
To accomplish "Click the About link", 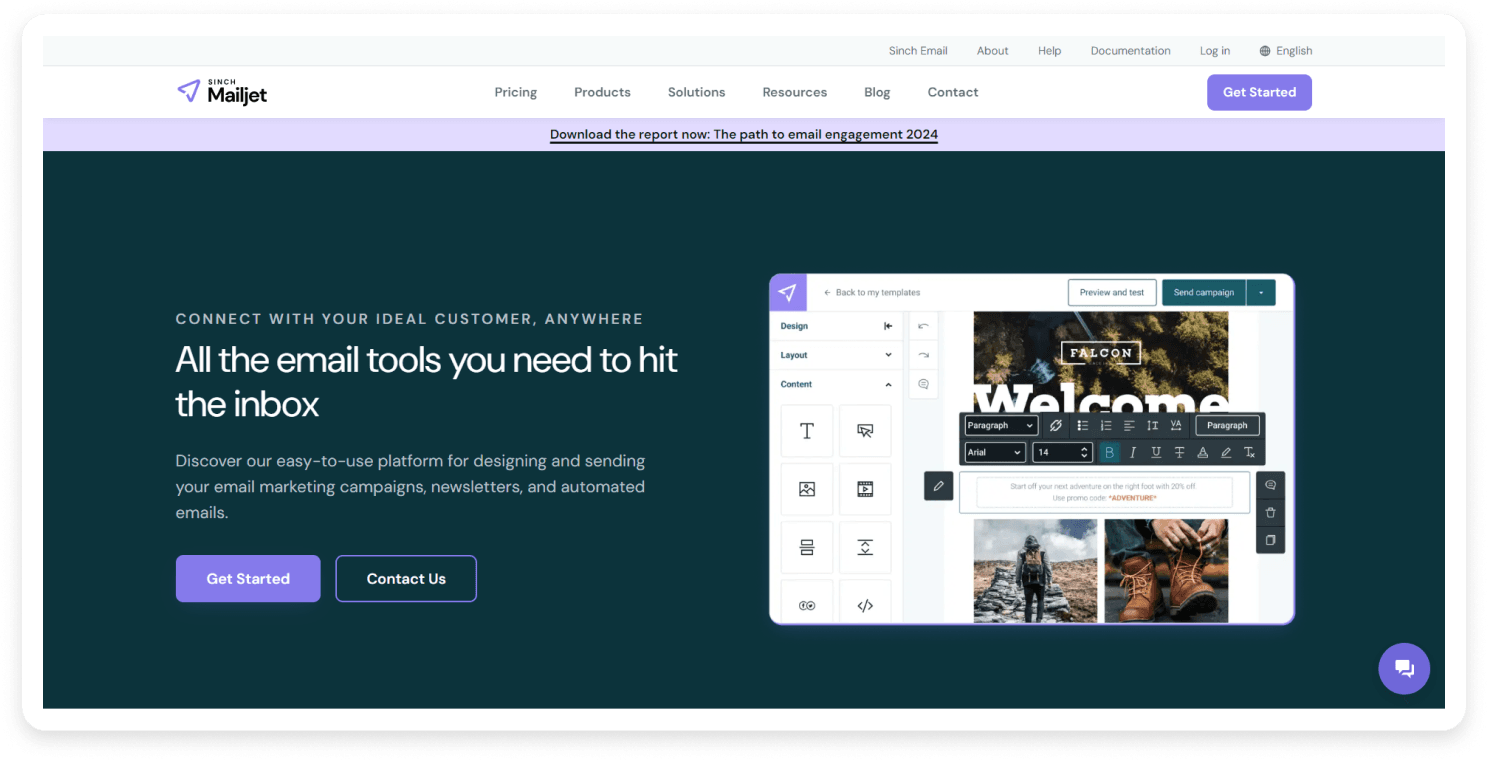I will (993, 51).
